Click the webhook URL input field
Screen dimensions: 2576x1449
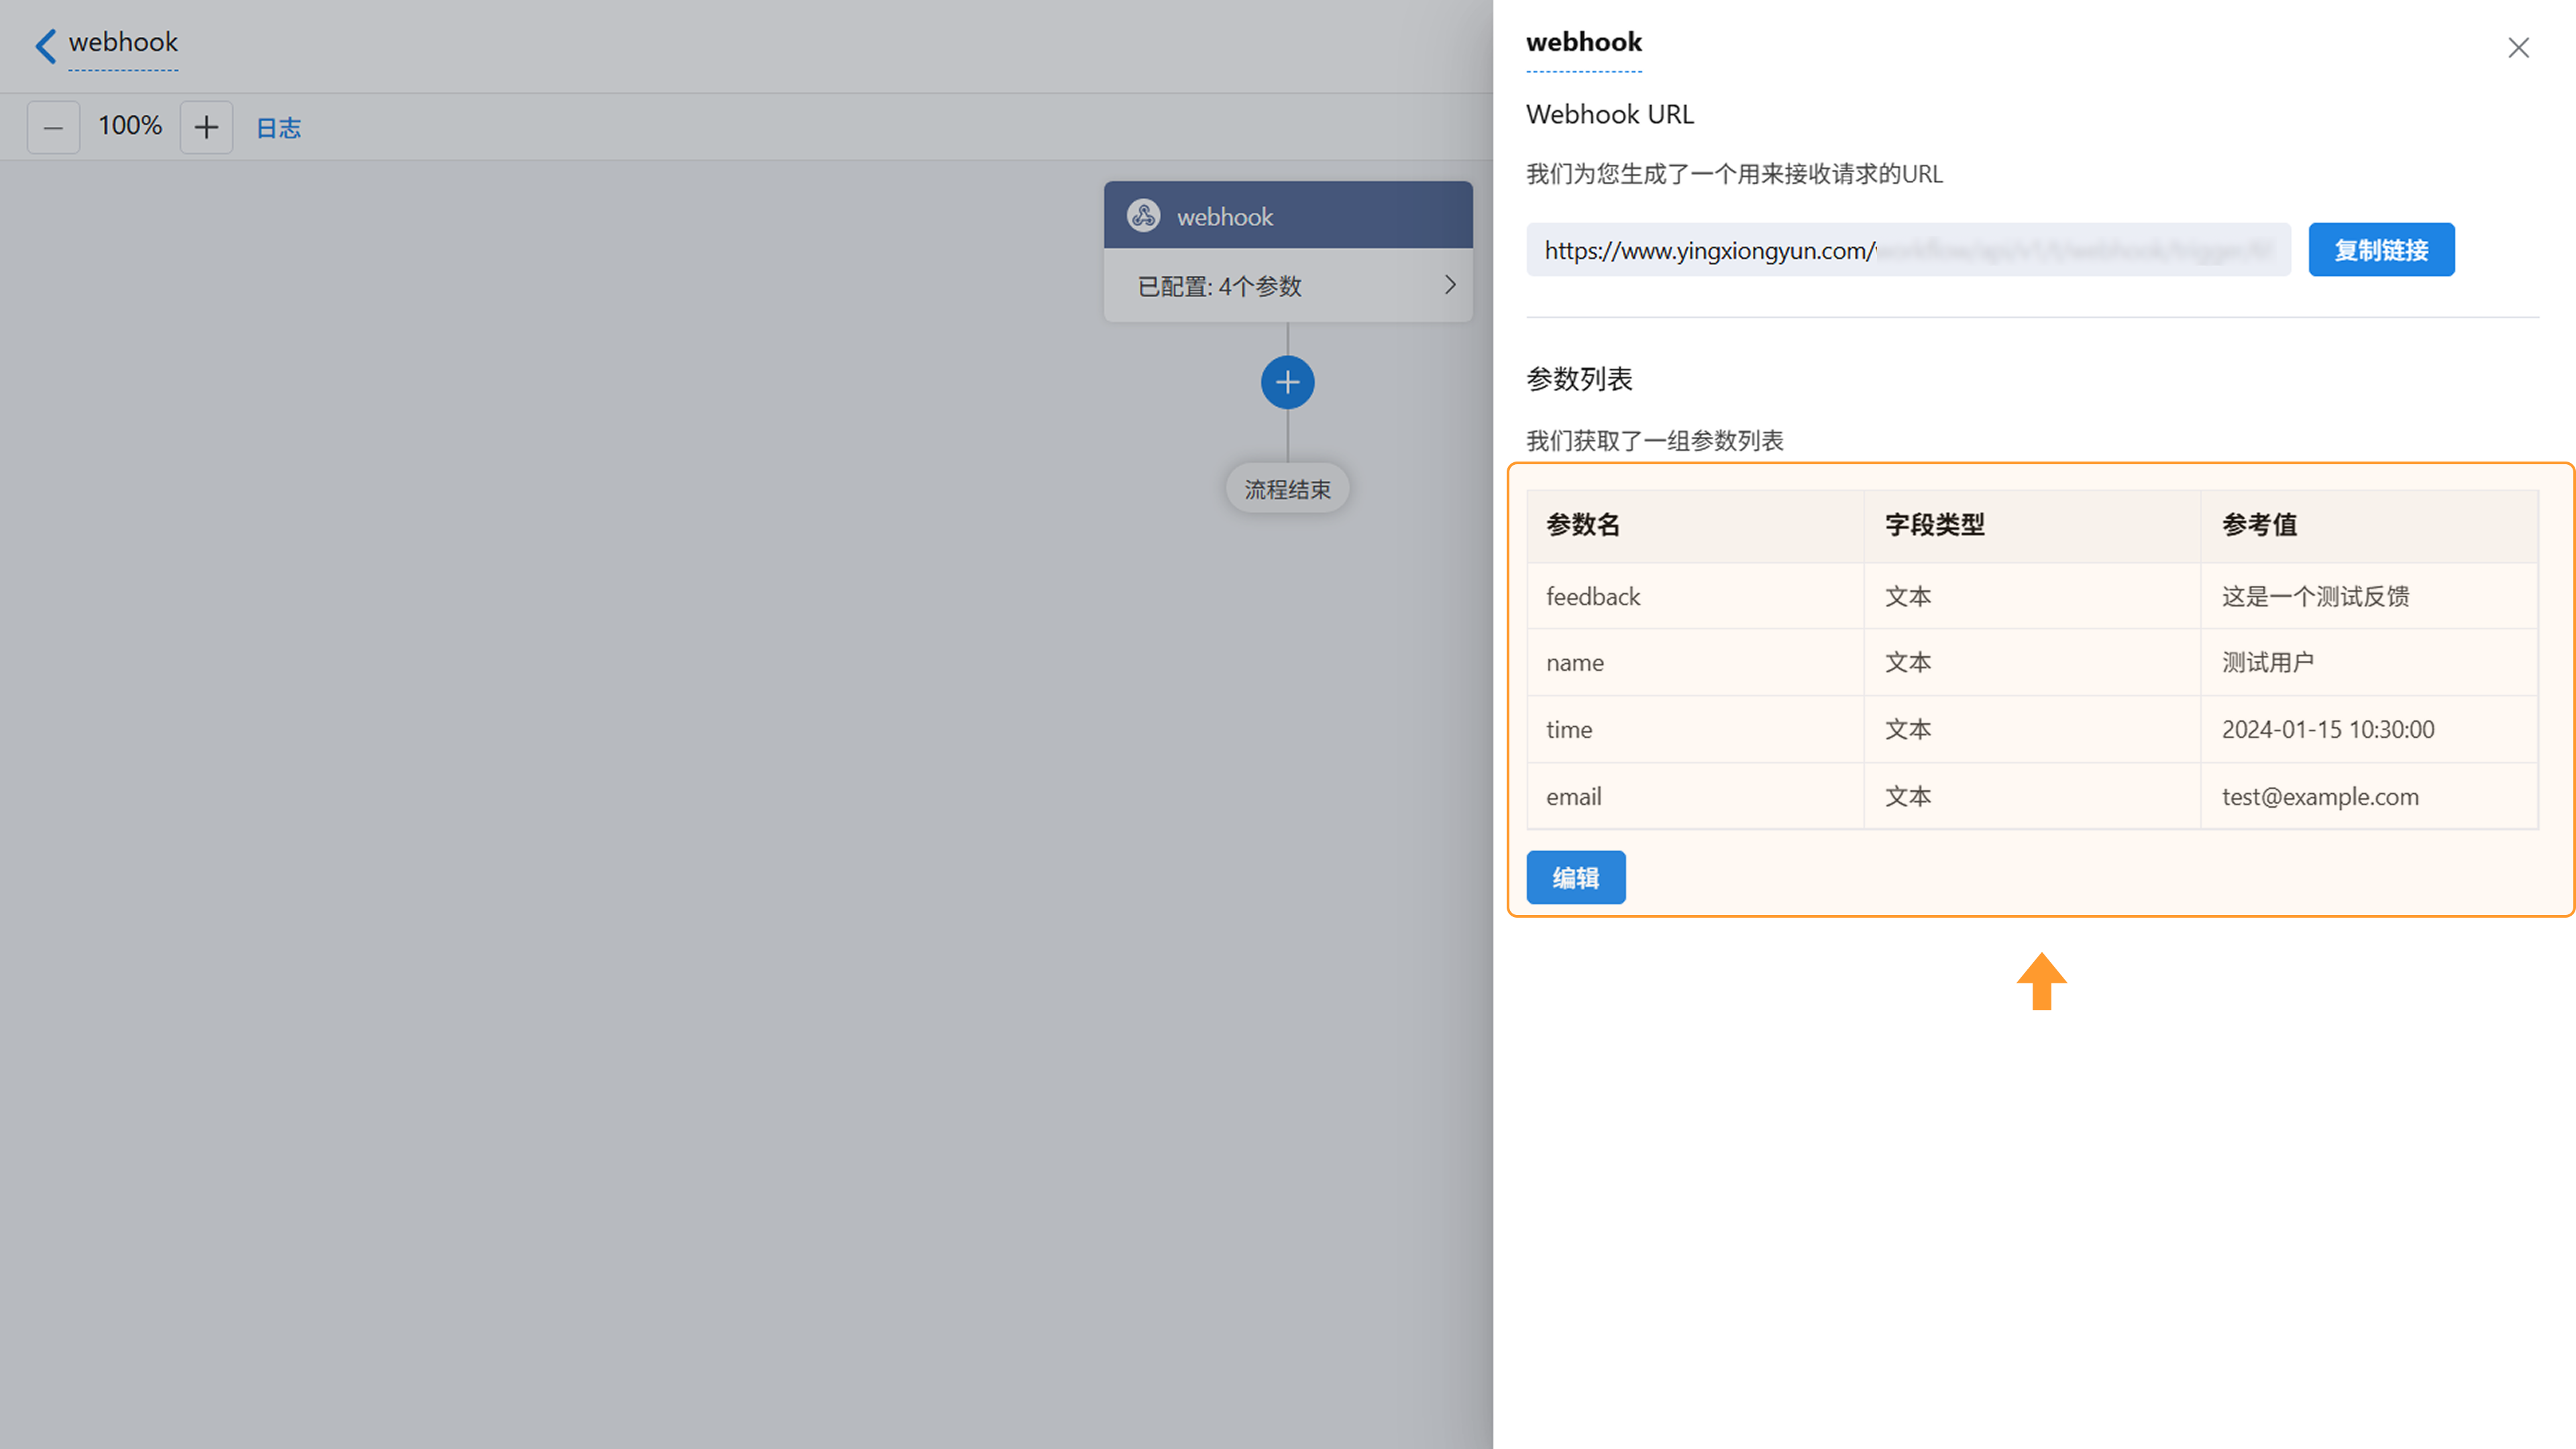coord(1907,250)
